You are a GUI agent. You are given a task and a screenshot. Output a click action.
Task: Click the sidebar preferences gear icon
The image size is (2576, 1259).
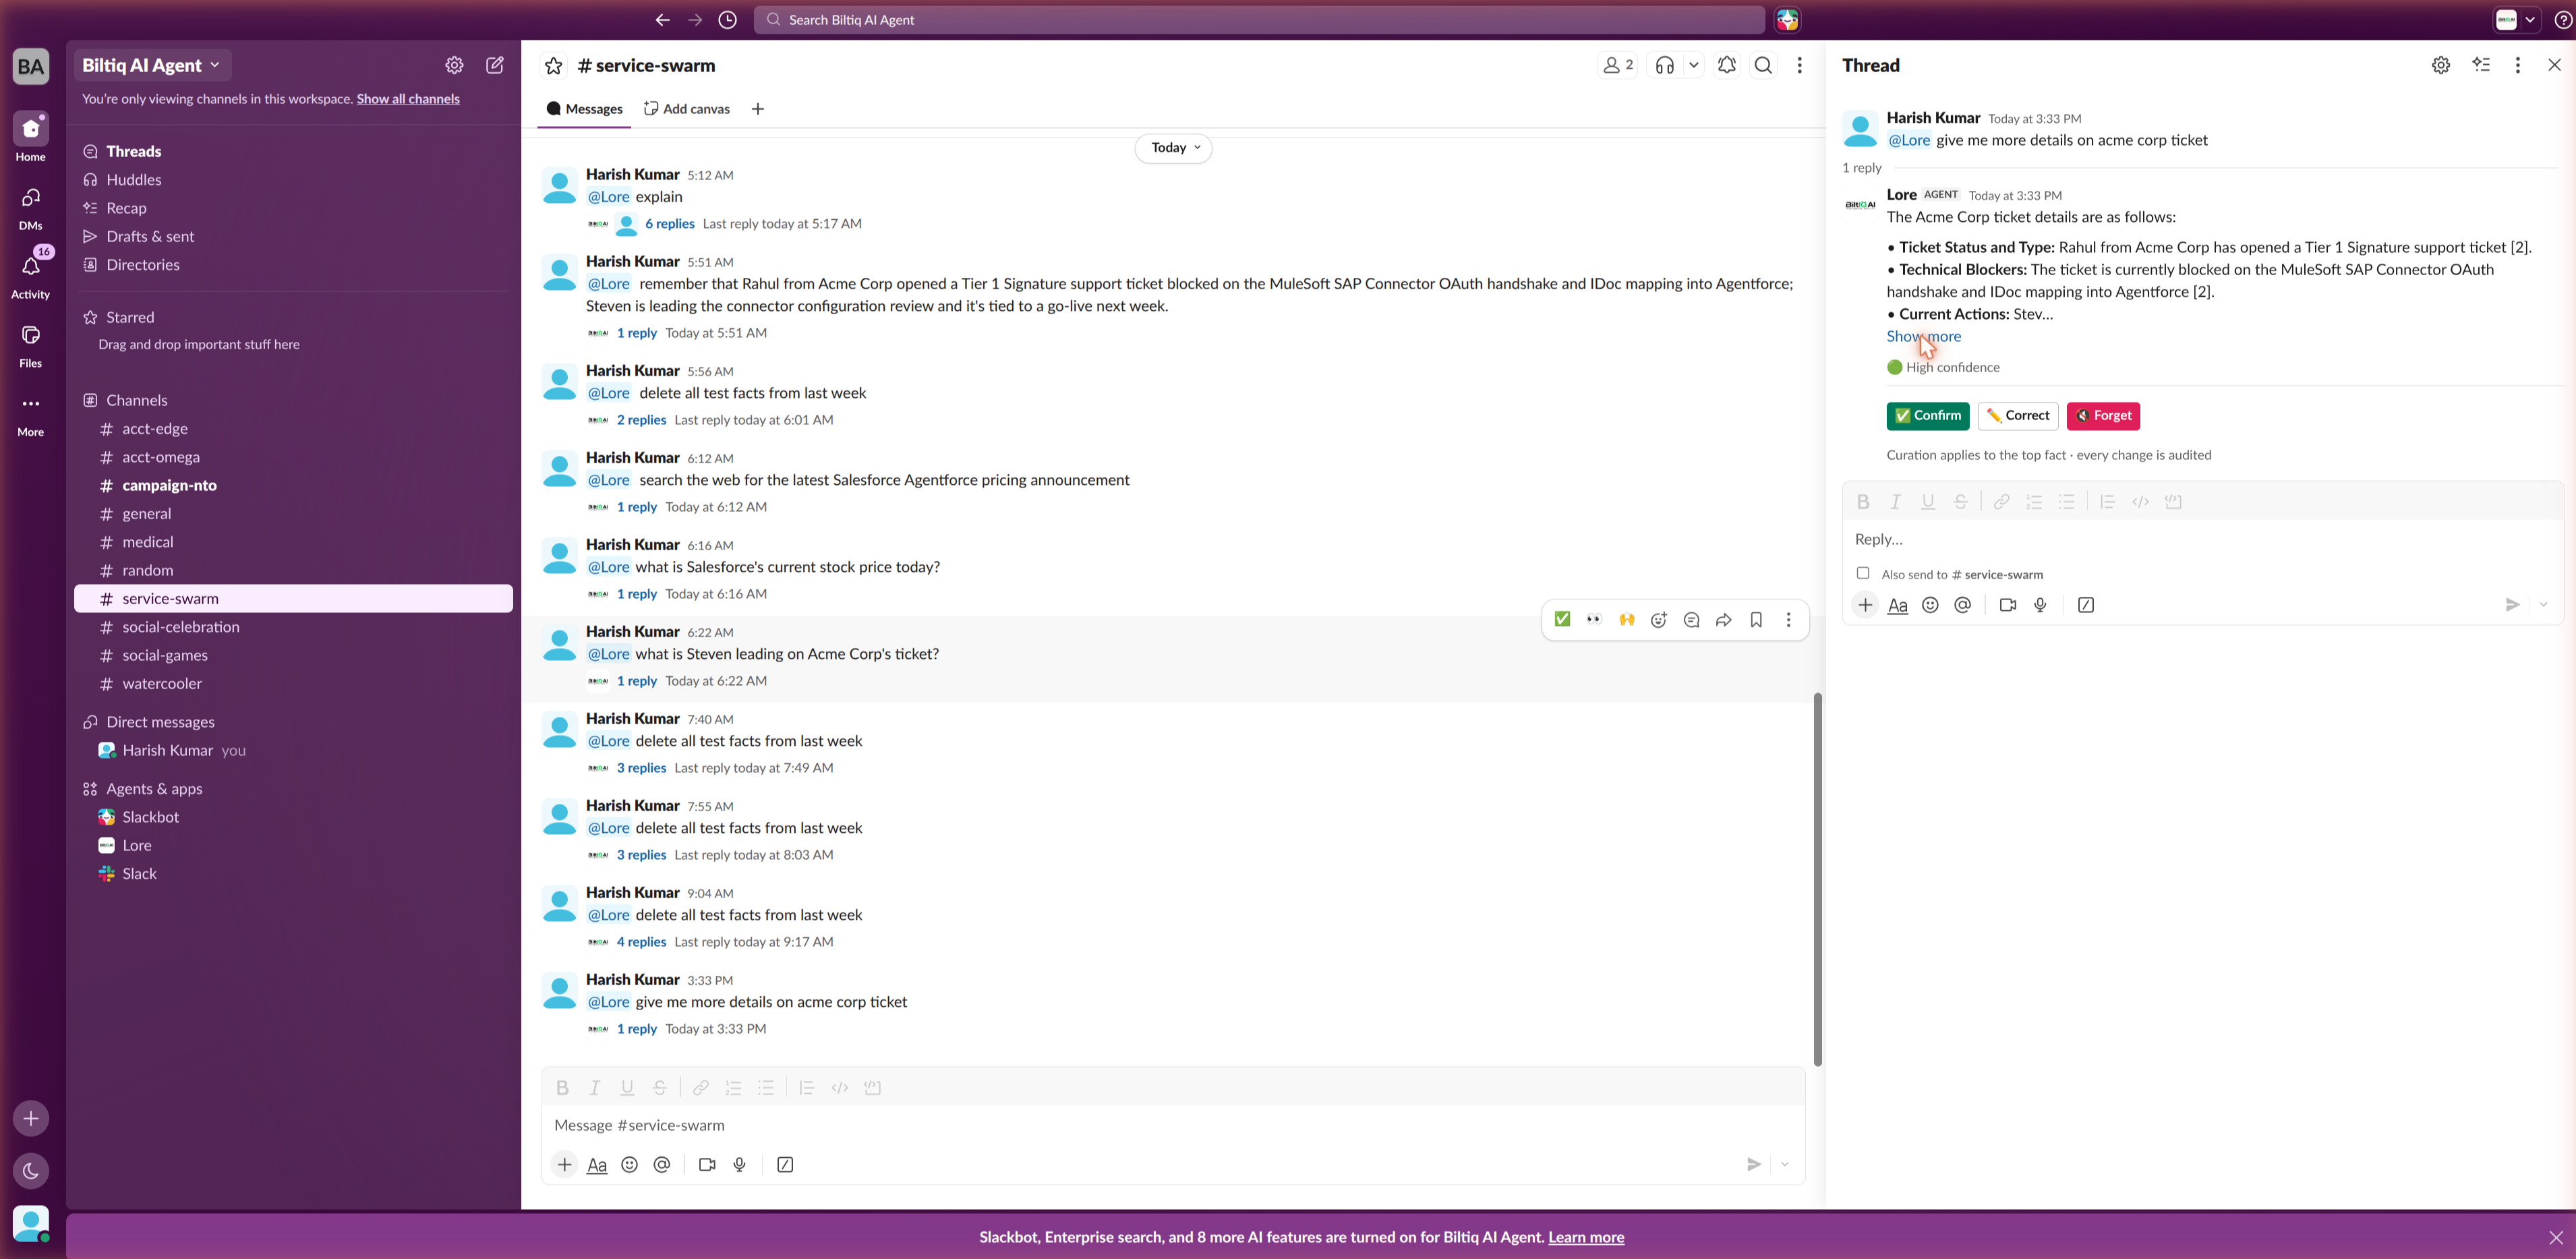pyautogui.click(x=454, y=65)
